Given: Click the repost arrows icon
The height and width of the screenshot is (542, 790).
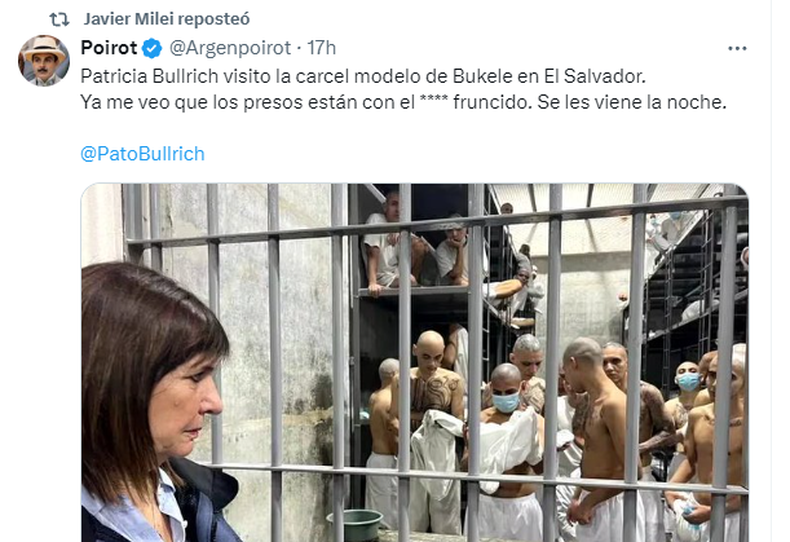Looking at the screenshot, I should click(59, 20).
